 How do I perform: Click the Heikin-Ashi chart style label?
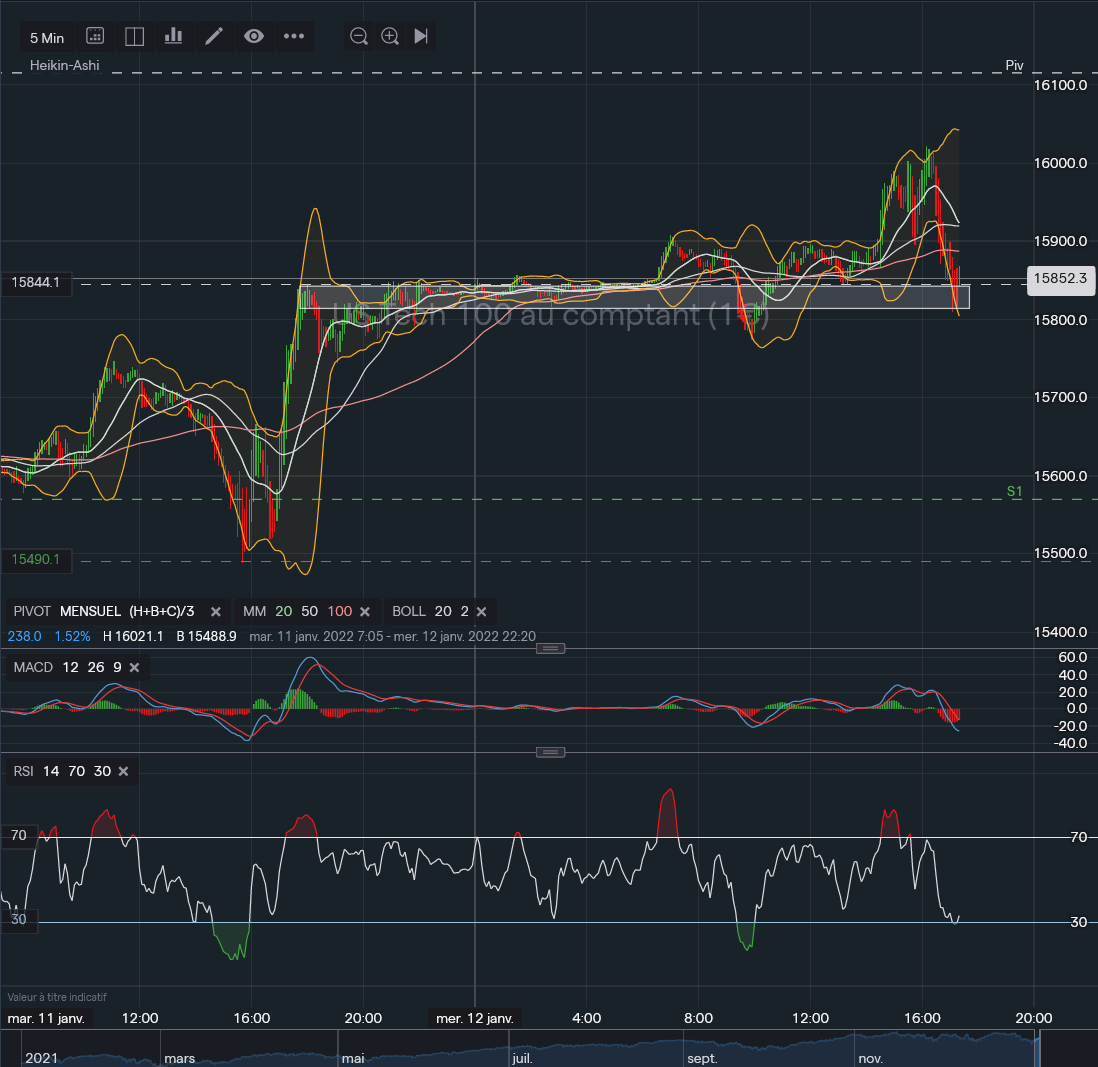[64, 65]
